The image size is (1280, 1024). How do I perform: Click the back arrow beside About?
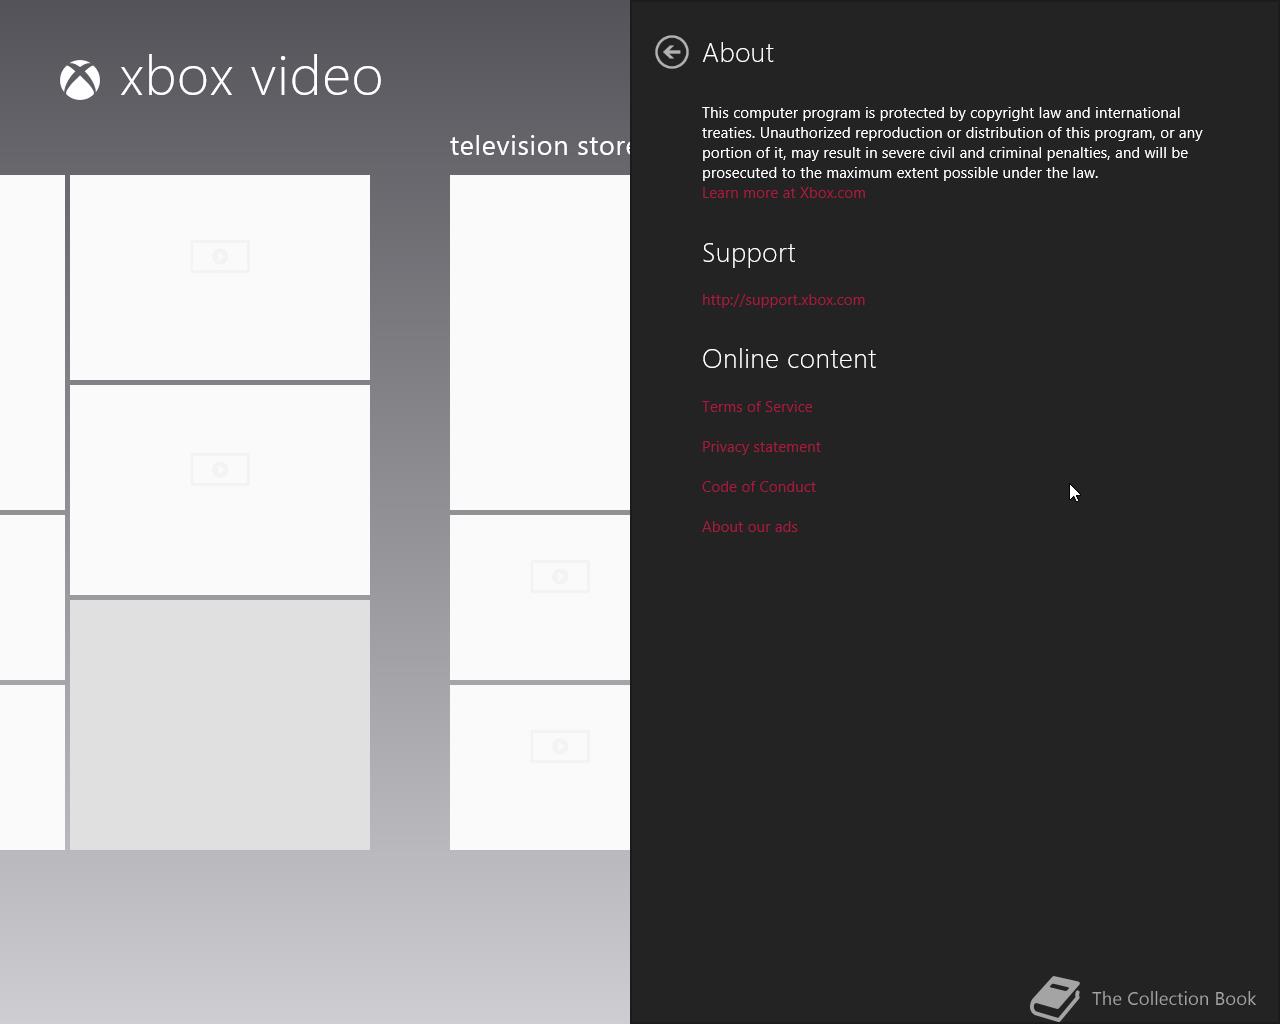coord(672,52)
